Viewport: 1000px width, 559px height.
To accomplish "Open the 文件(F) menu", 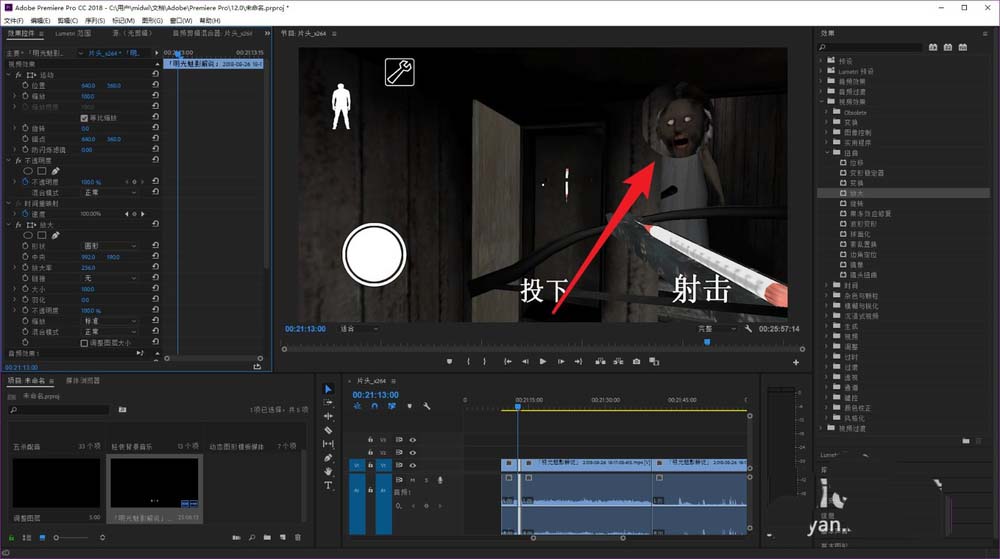I will (13, 20).
